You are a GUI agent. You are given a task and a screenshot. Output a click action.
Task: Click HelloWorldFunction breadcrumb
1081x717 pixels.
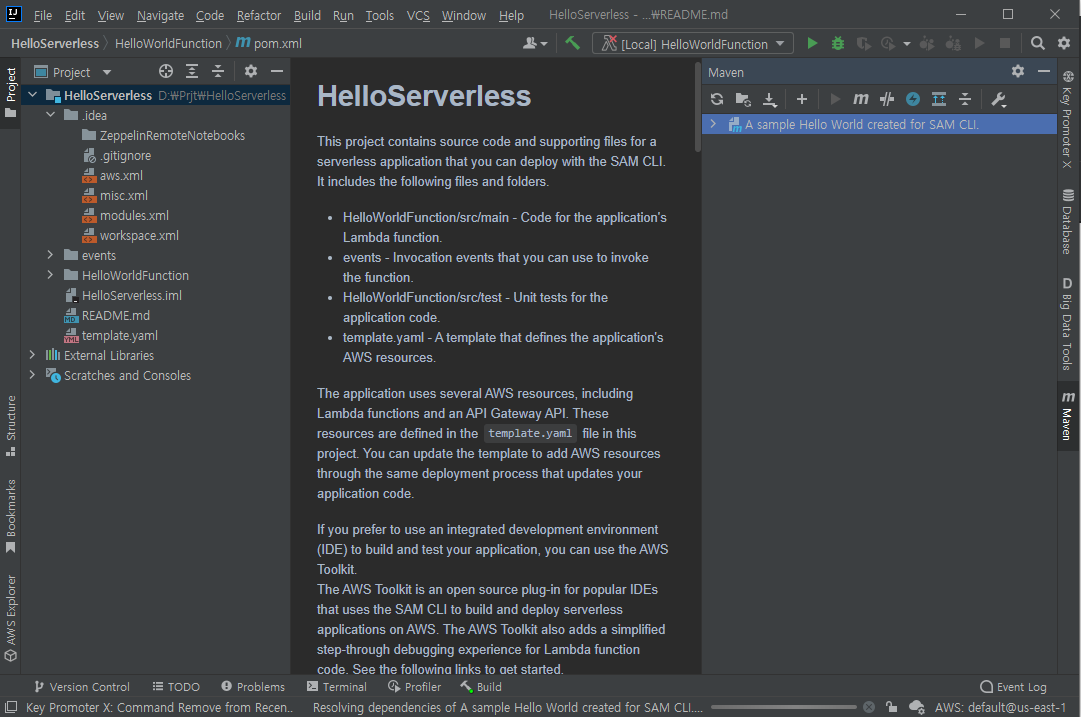pos(168,43)
